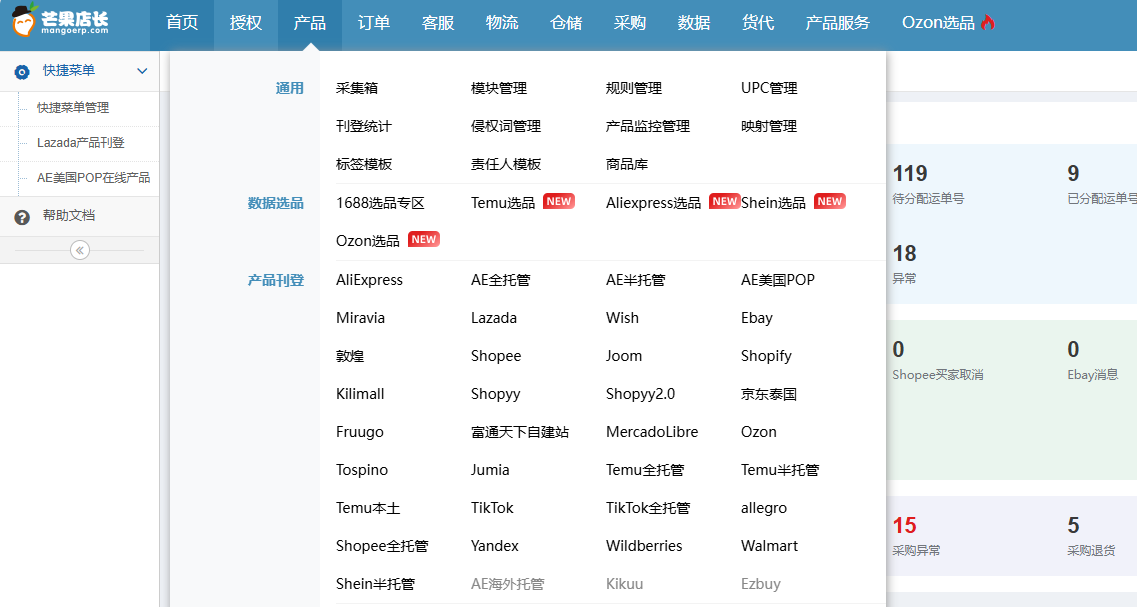This screenshot has height=607, width=1137.
Task: Click the quick menu gear icon
Action: (x=22, y=71)
